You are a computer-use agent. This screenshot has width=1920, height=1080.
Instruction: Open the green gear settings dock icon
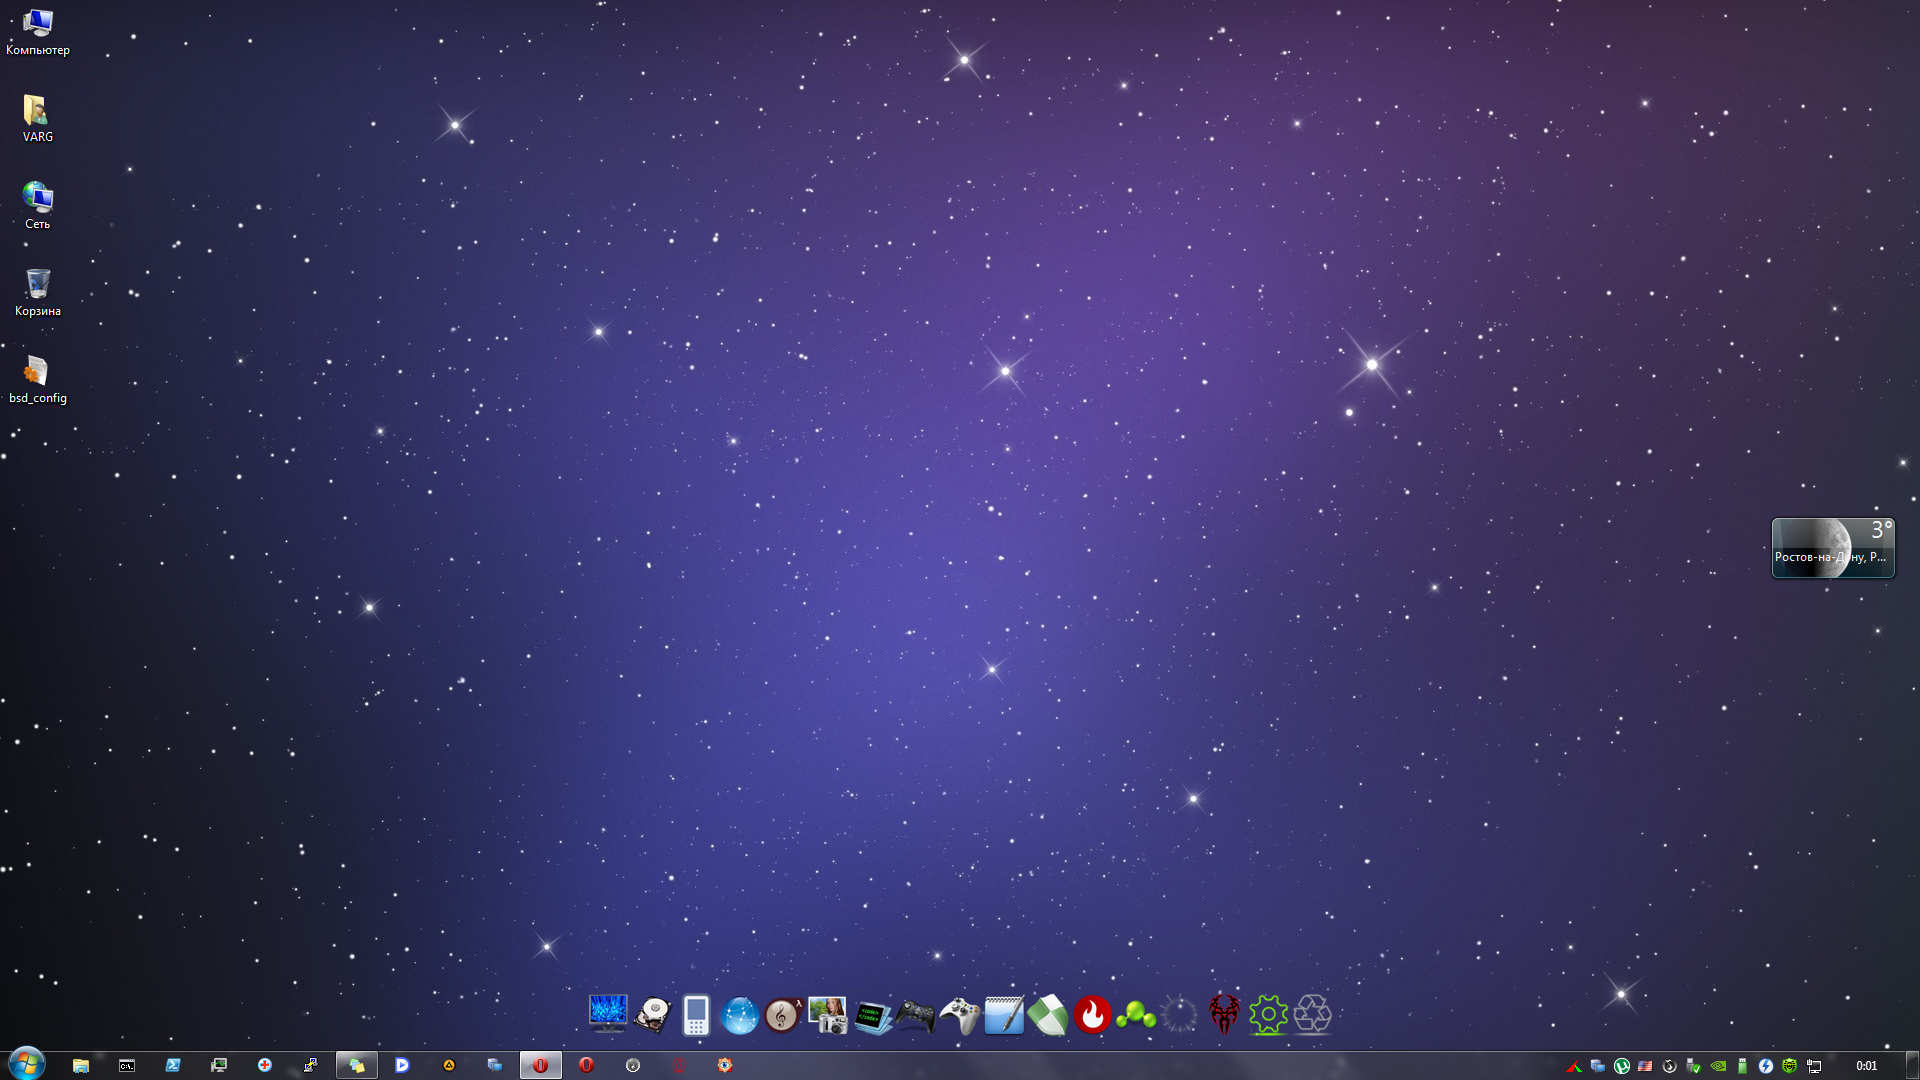(1268, 1015)
